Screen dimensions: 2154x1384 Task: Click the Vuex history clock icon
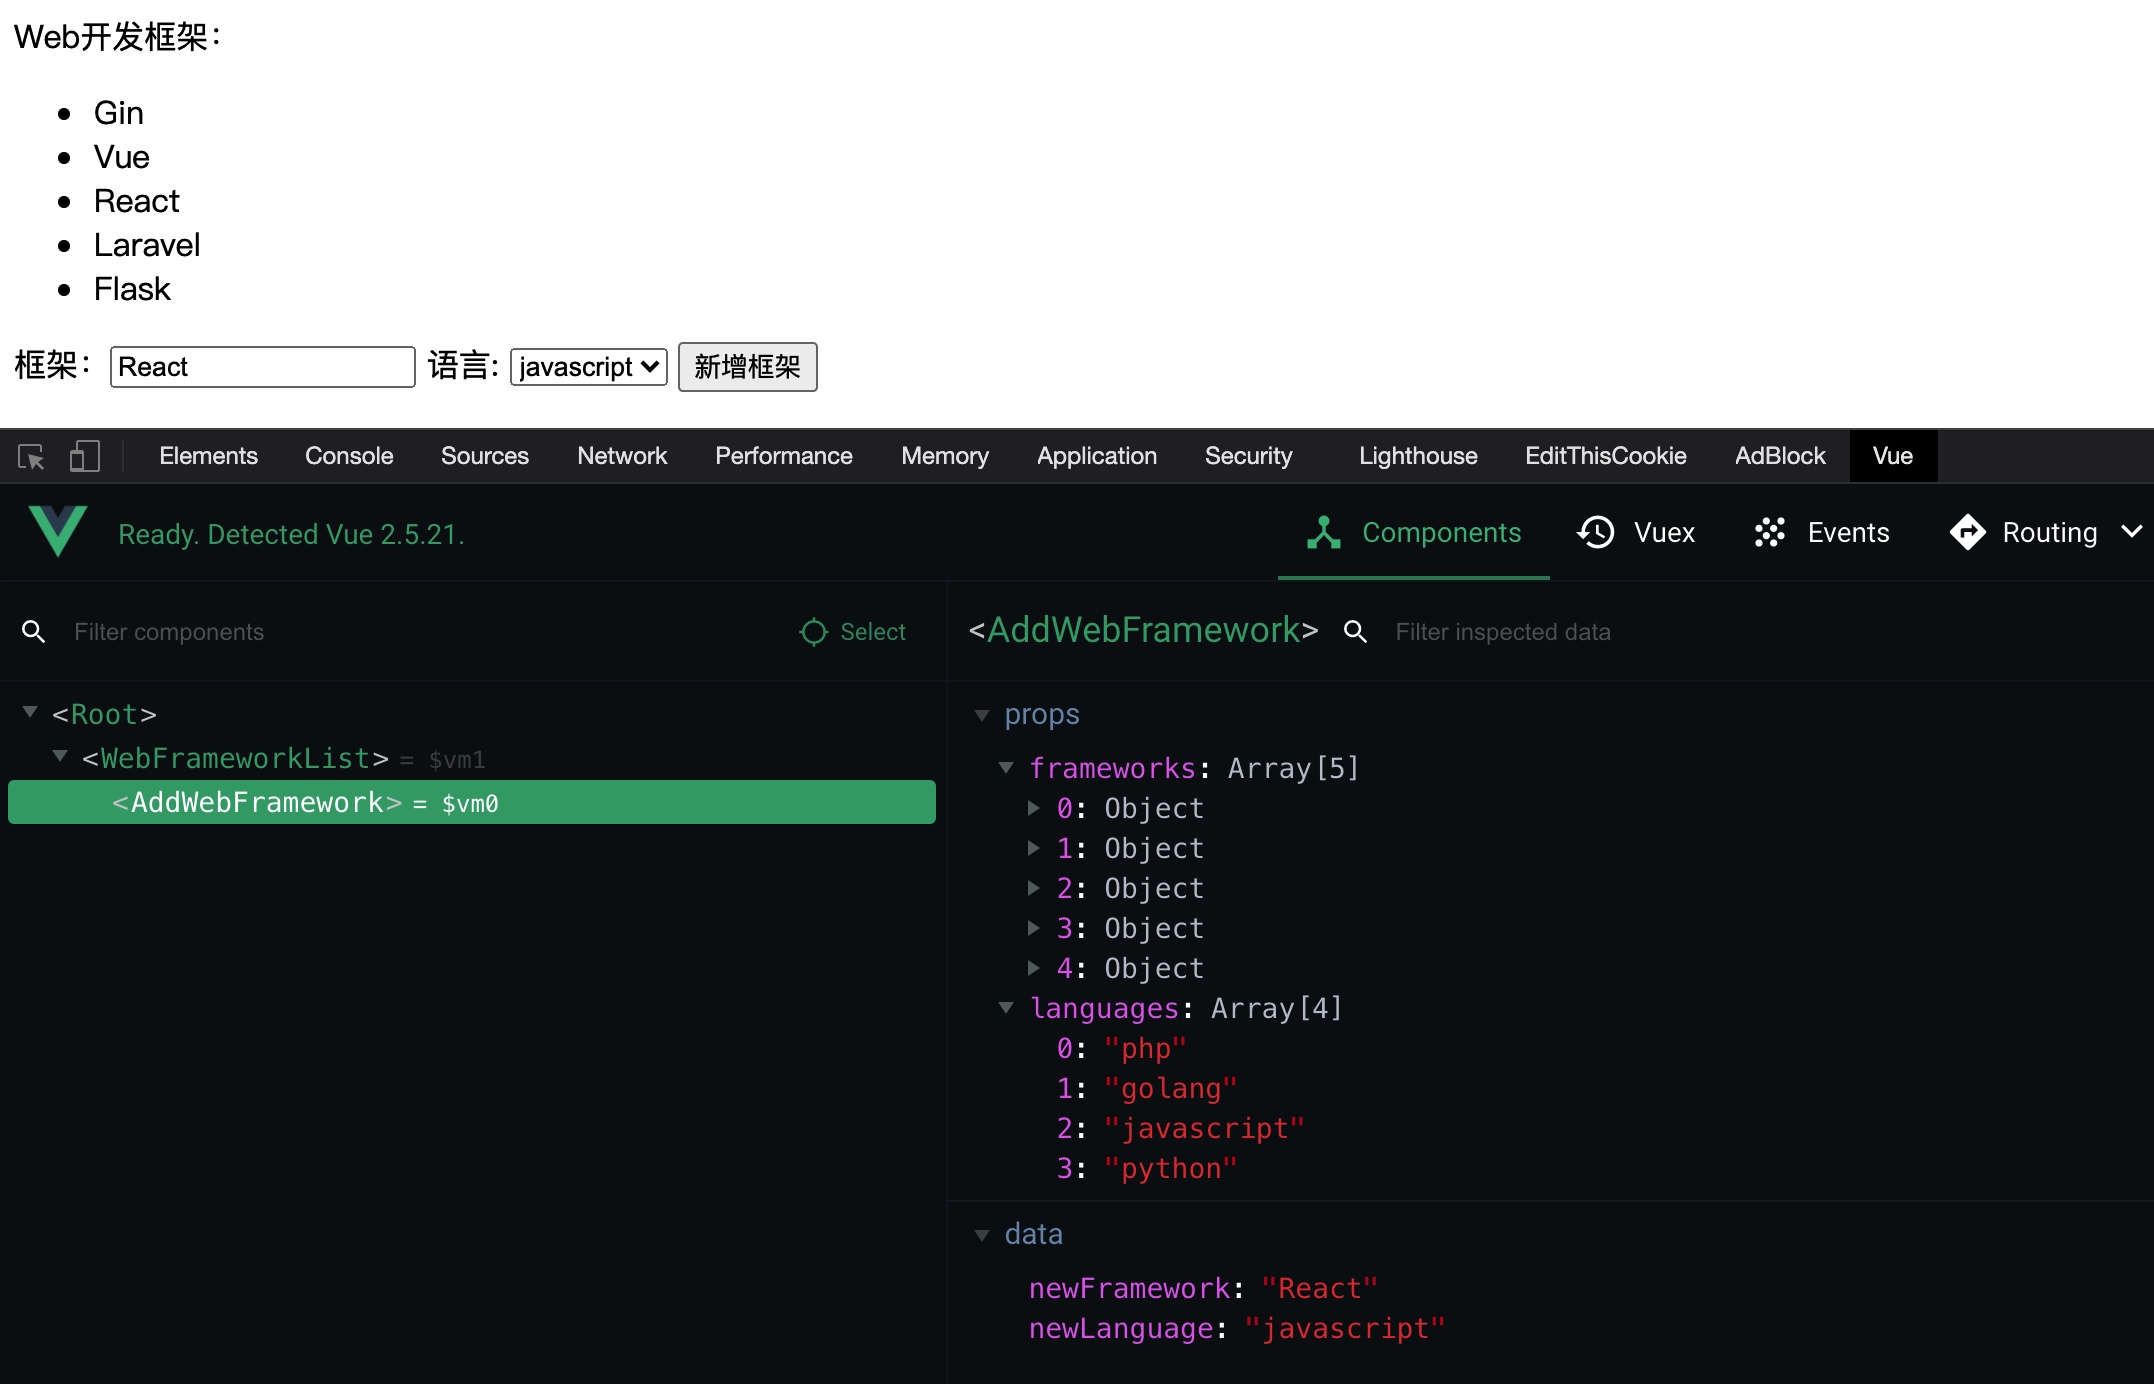[1596, 532]
